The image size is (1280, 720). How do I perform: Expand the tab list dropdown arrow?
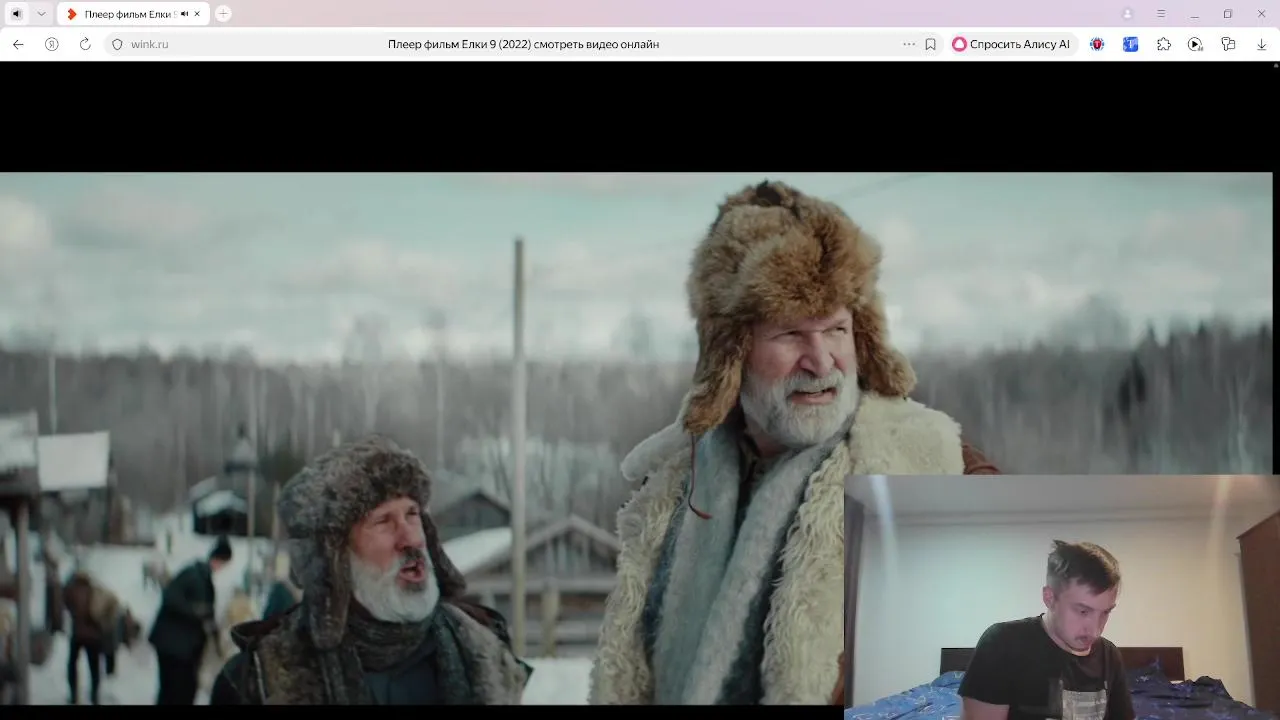pyautogui.click(x=41, y=14)
